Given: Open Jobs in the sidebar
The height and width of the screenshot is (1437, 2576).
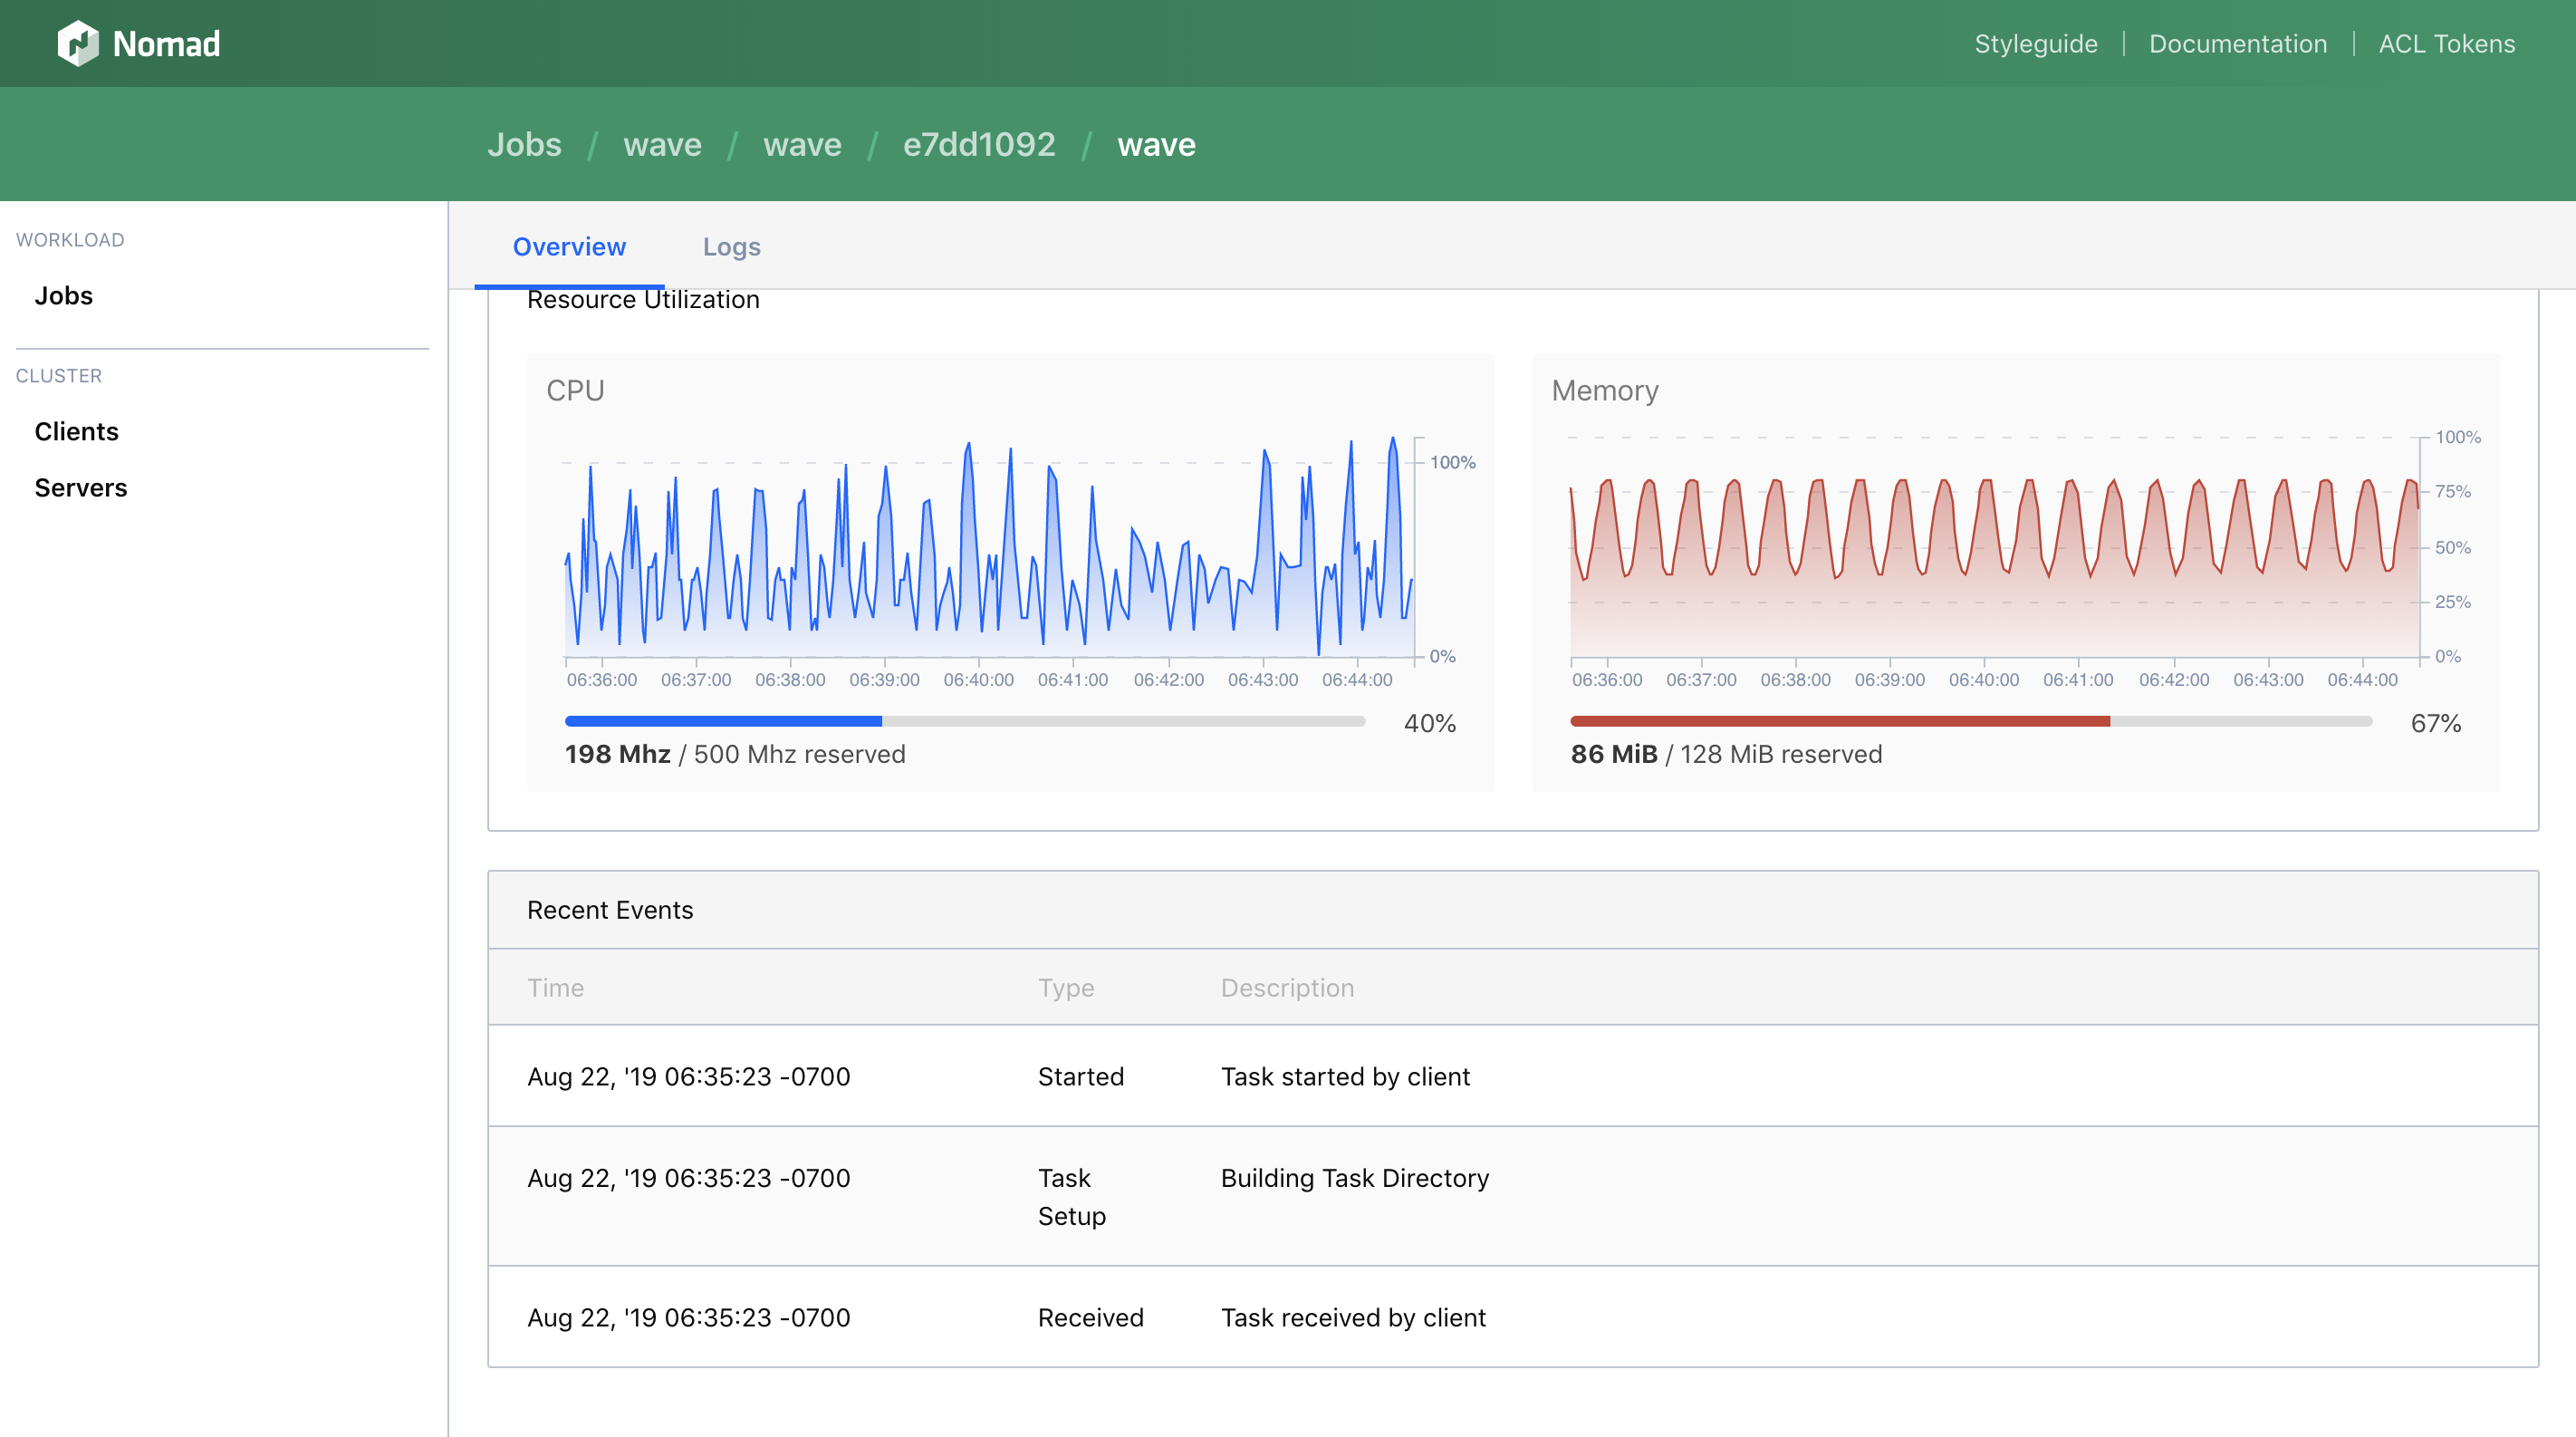Looking at the screenshot, I should pos(63,295).
